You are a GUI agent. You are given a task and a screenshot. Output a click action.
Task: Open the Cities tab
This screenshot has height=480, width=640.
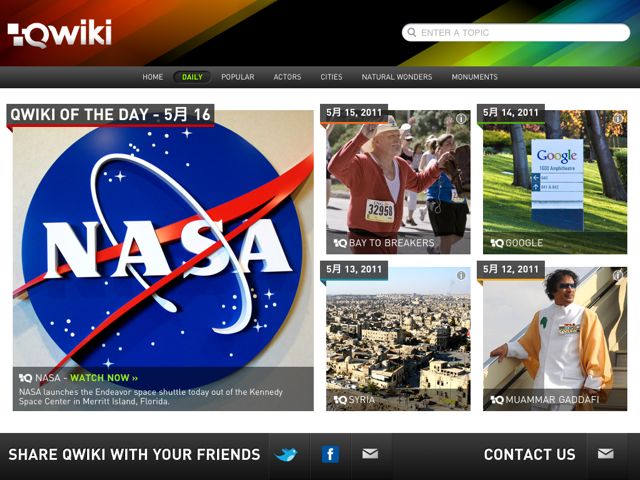coord(331,77)
